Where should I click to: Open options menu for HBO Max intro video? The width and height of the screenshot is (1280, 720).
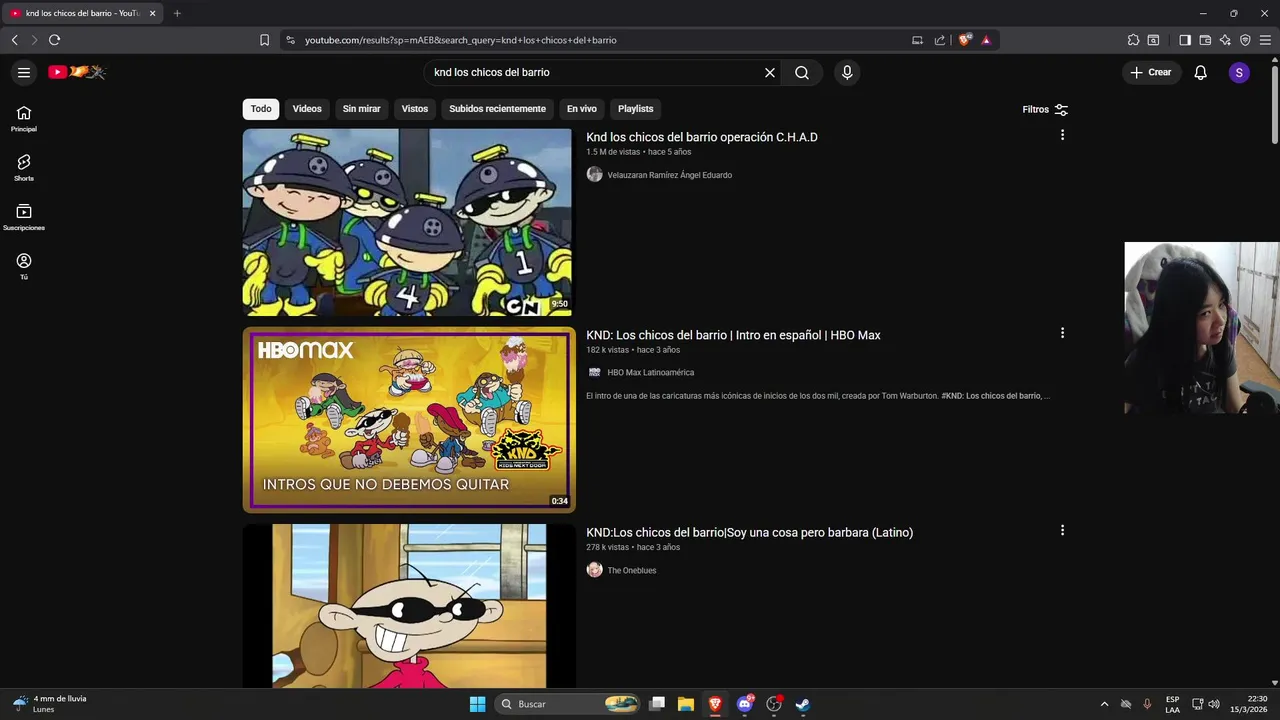pyautogui.click(x=1062, y=333)
